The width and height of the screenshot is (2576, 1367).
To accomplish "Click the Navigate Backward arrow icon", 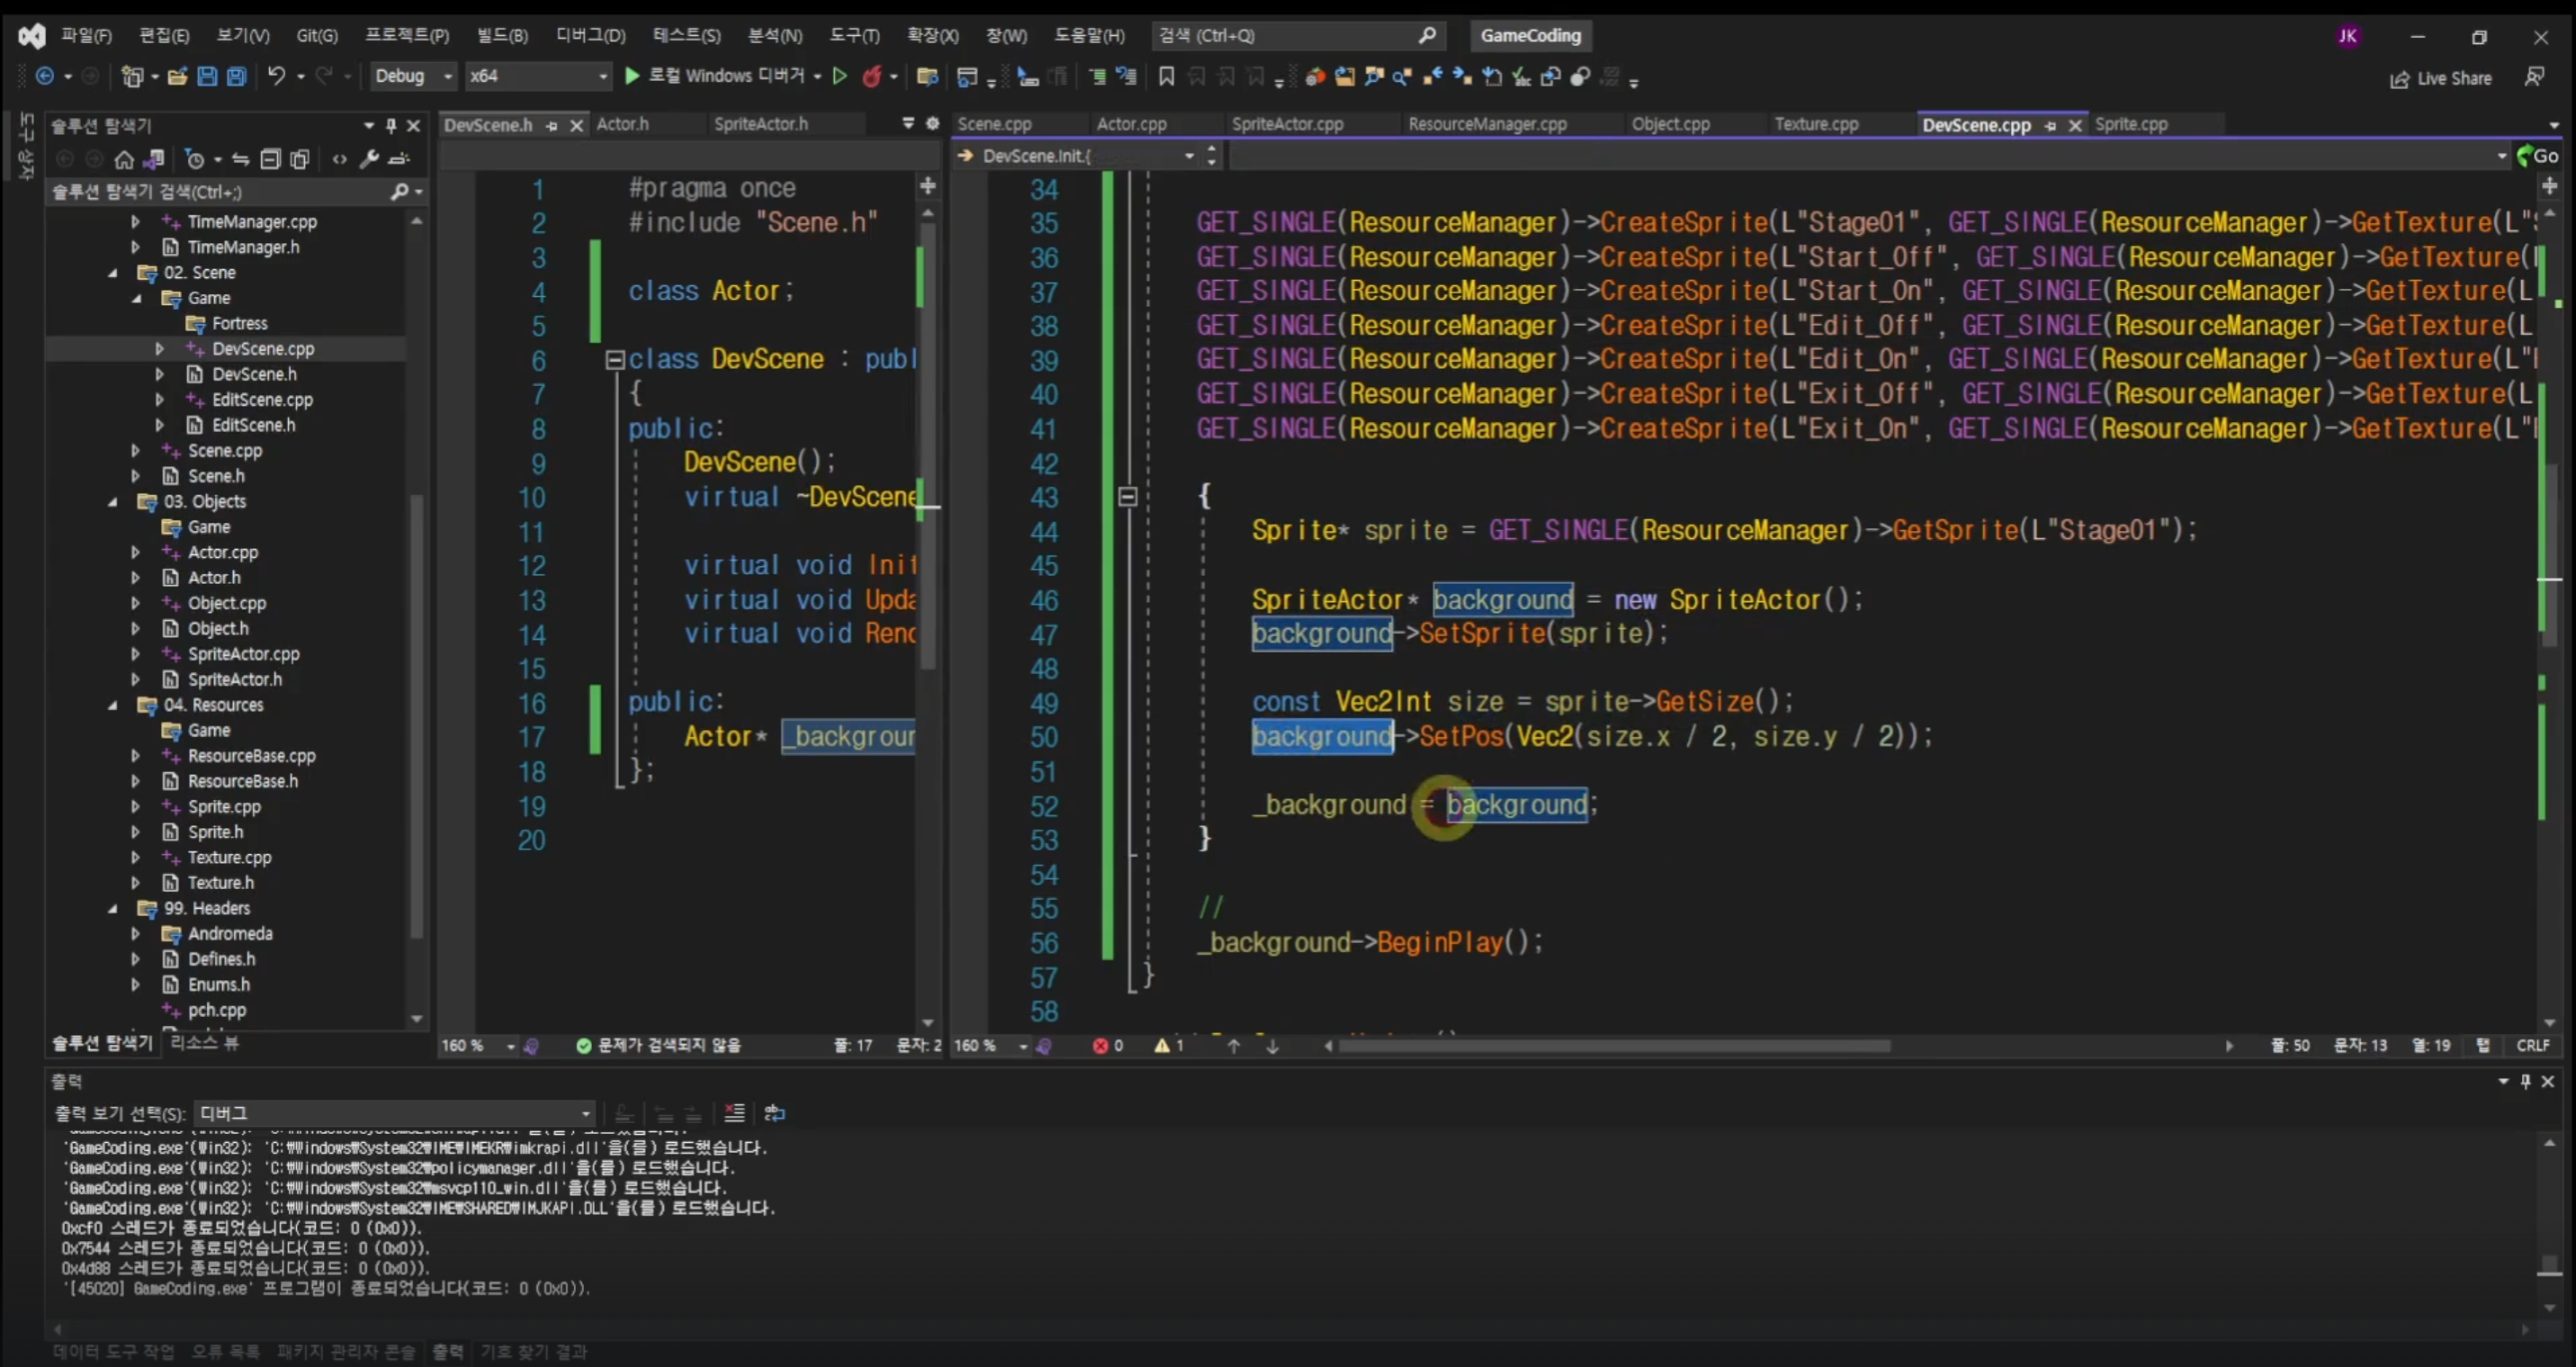I will [45, 76].
